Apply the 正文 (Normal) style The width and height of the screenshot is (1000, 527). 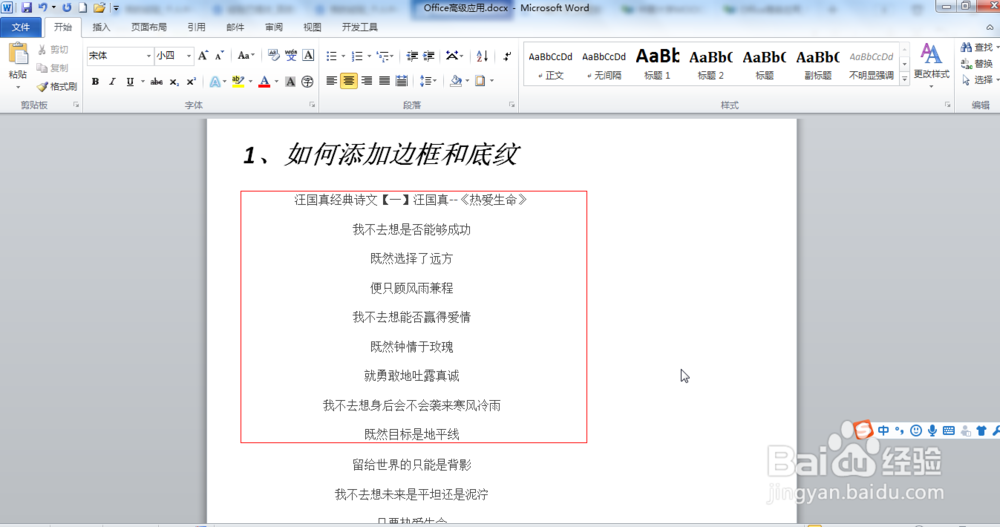550,64
